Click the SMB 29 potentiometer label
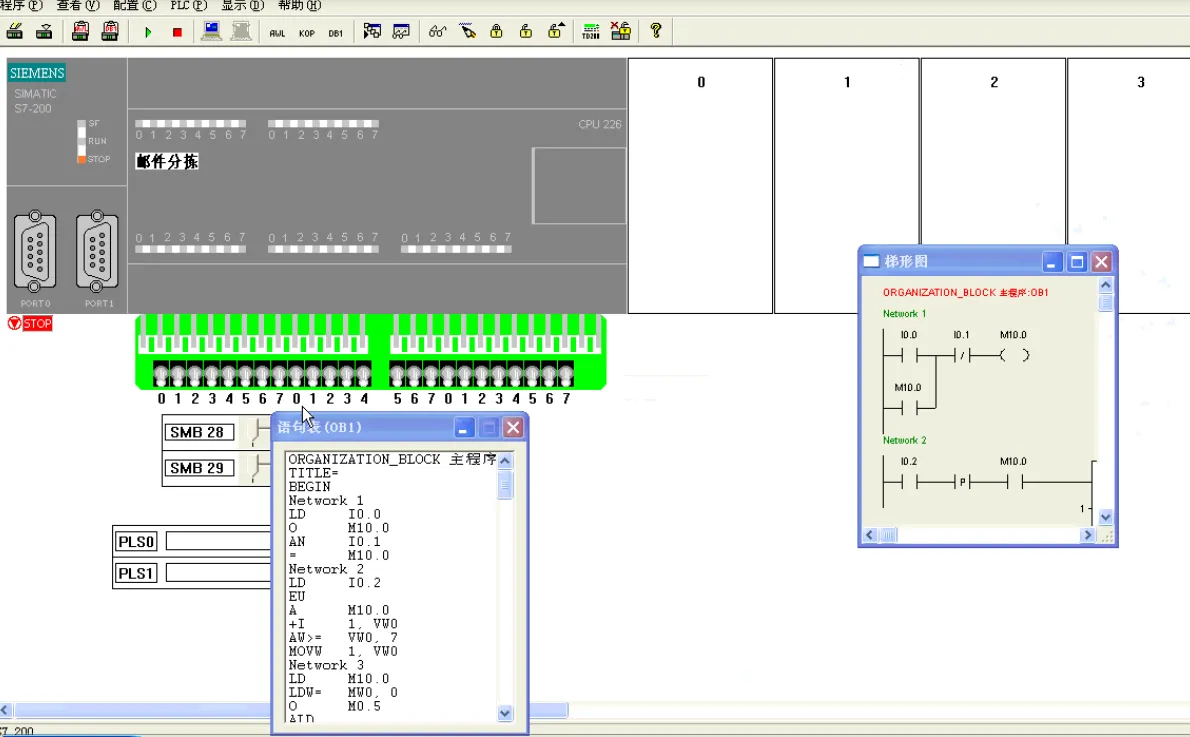The height and width of the screenshot is (737, 1190). pyautogui.click(x=197, y=468)
